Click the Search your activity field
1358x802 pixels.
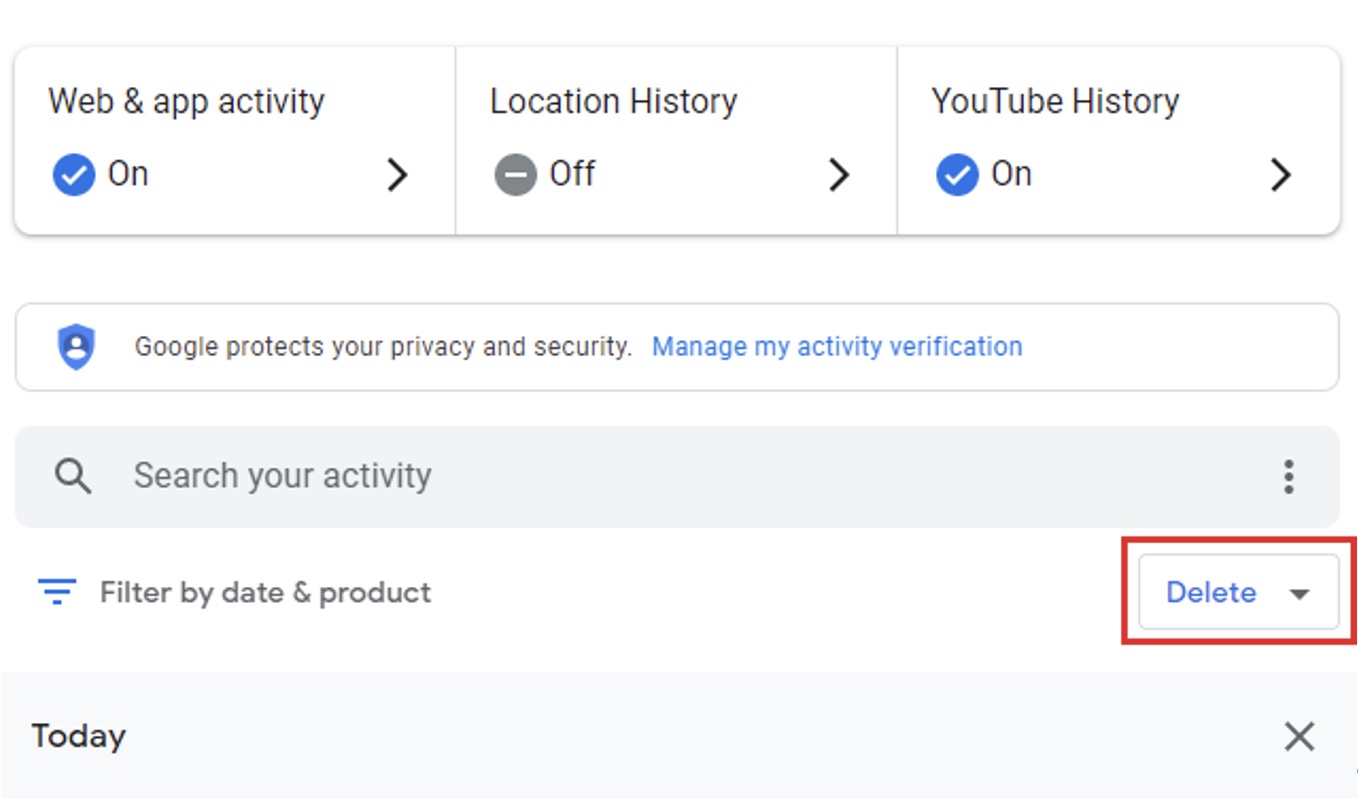point(282,476)
